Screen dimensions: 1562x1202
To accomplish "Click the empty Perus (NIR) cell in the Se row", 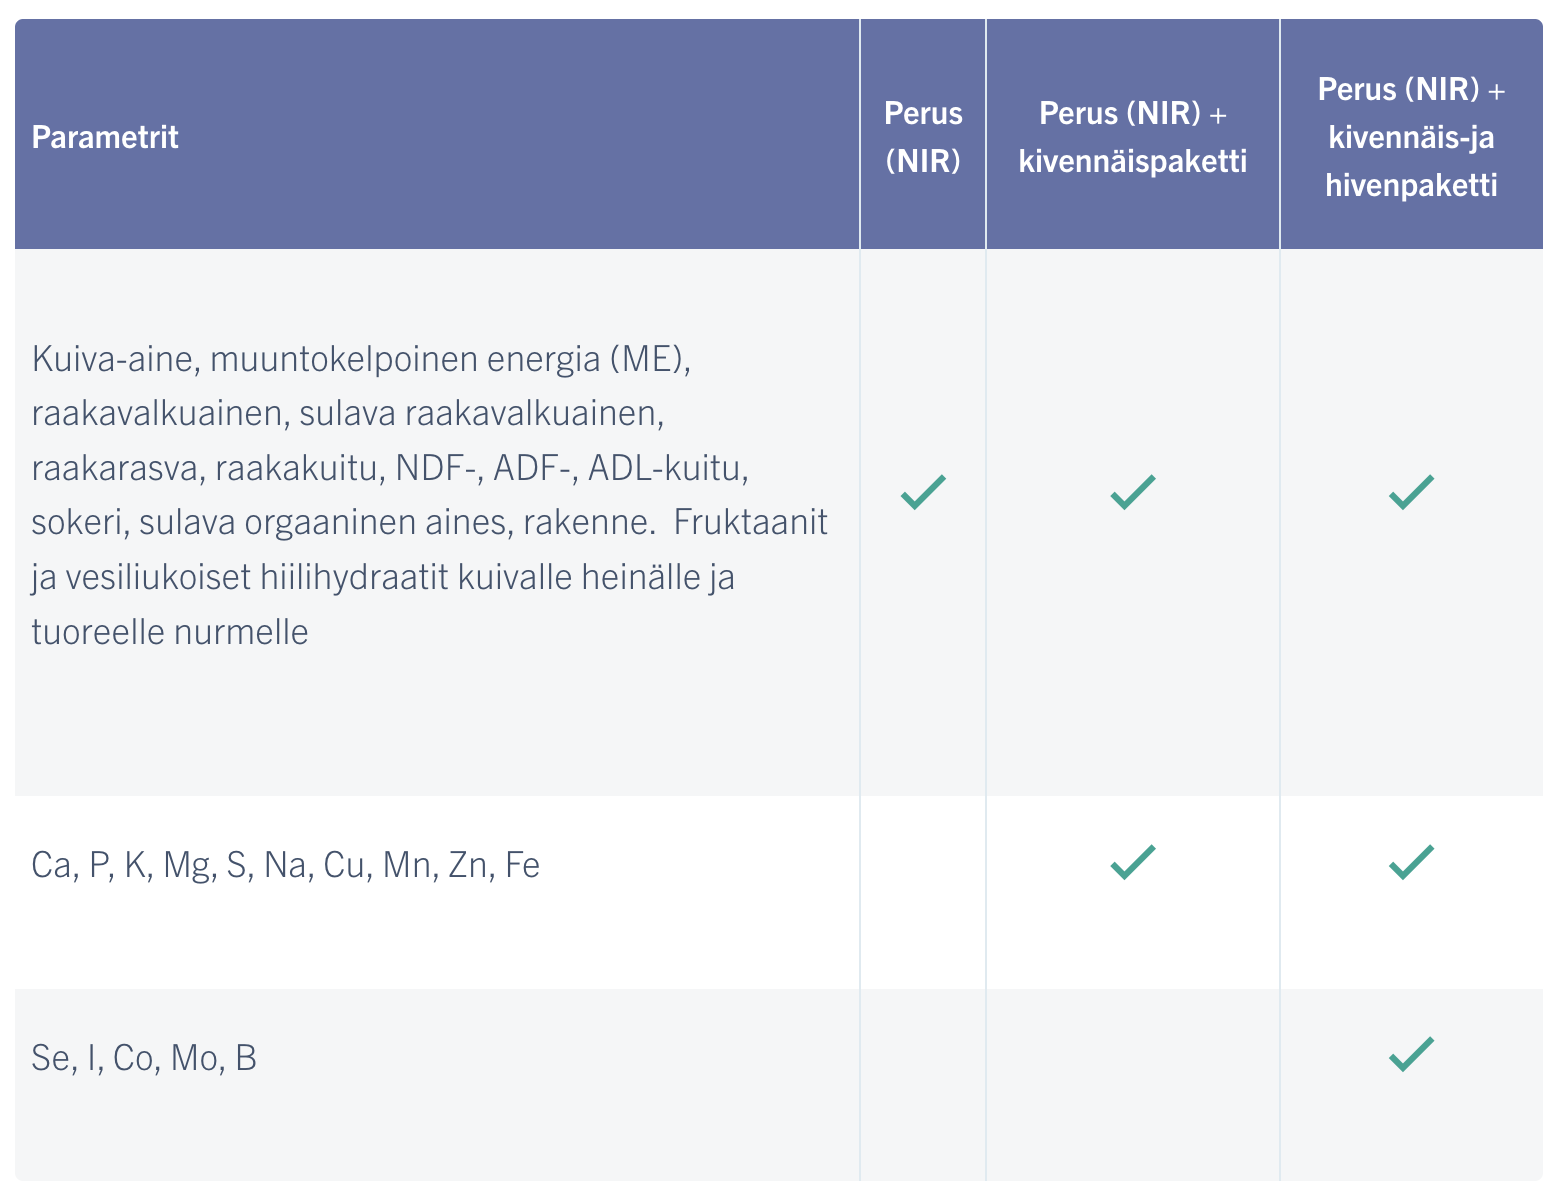I will coord(922,1085).
